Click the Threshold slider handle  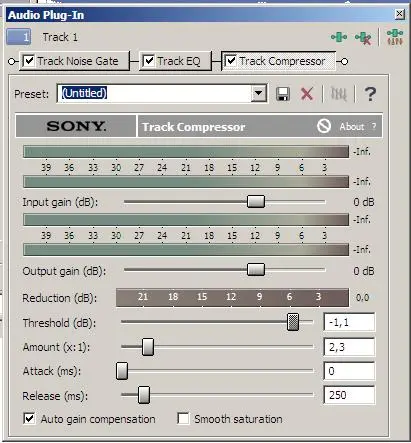point(293,322)
